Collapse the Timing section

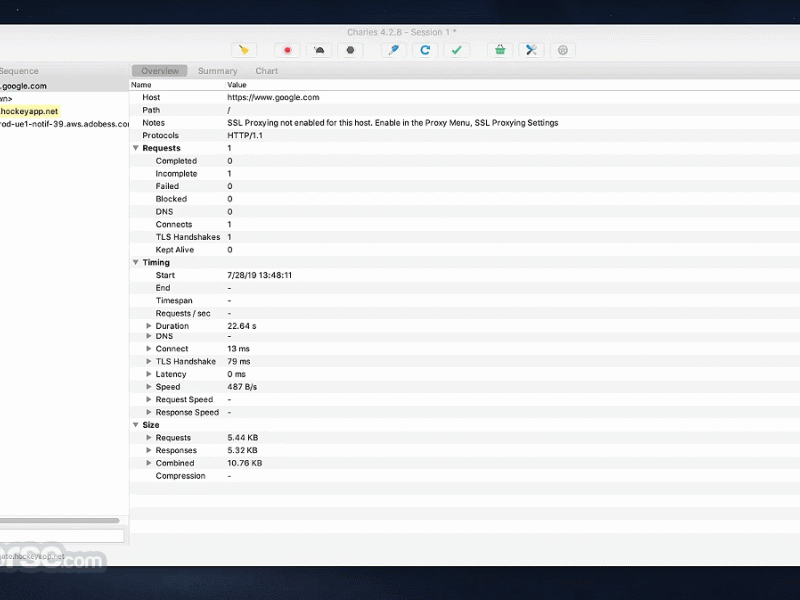click(x=136, y=262)
